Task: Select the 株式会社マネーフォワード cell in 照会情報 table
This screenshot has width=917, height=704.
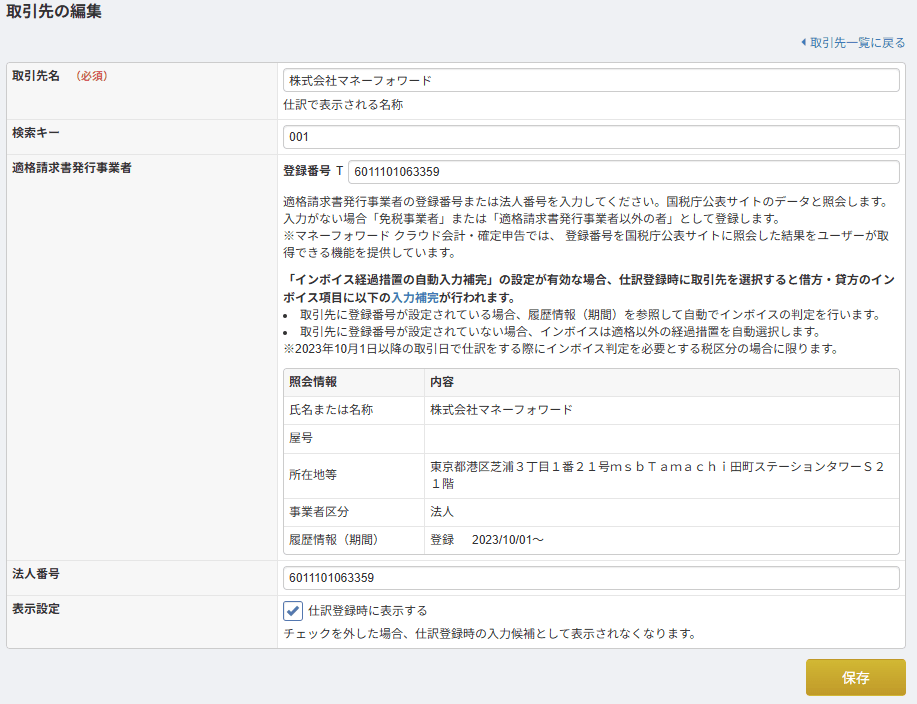Action: click(x=661, y=410)
